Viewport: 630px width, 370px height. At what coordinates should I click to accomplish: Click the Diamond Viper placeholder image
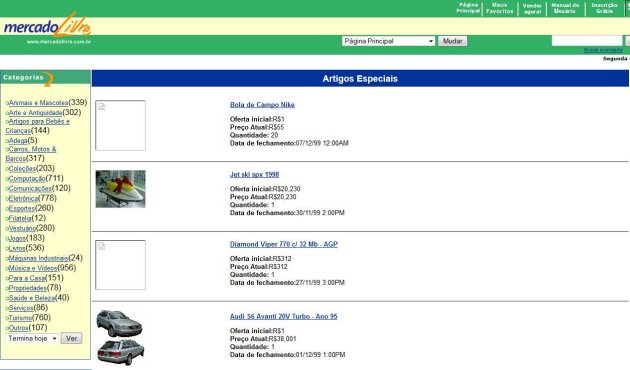[121, 265]
